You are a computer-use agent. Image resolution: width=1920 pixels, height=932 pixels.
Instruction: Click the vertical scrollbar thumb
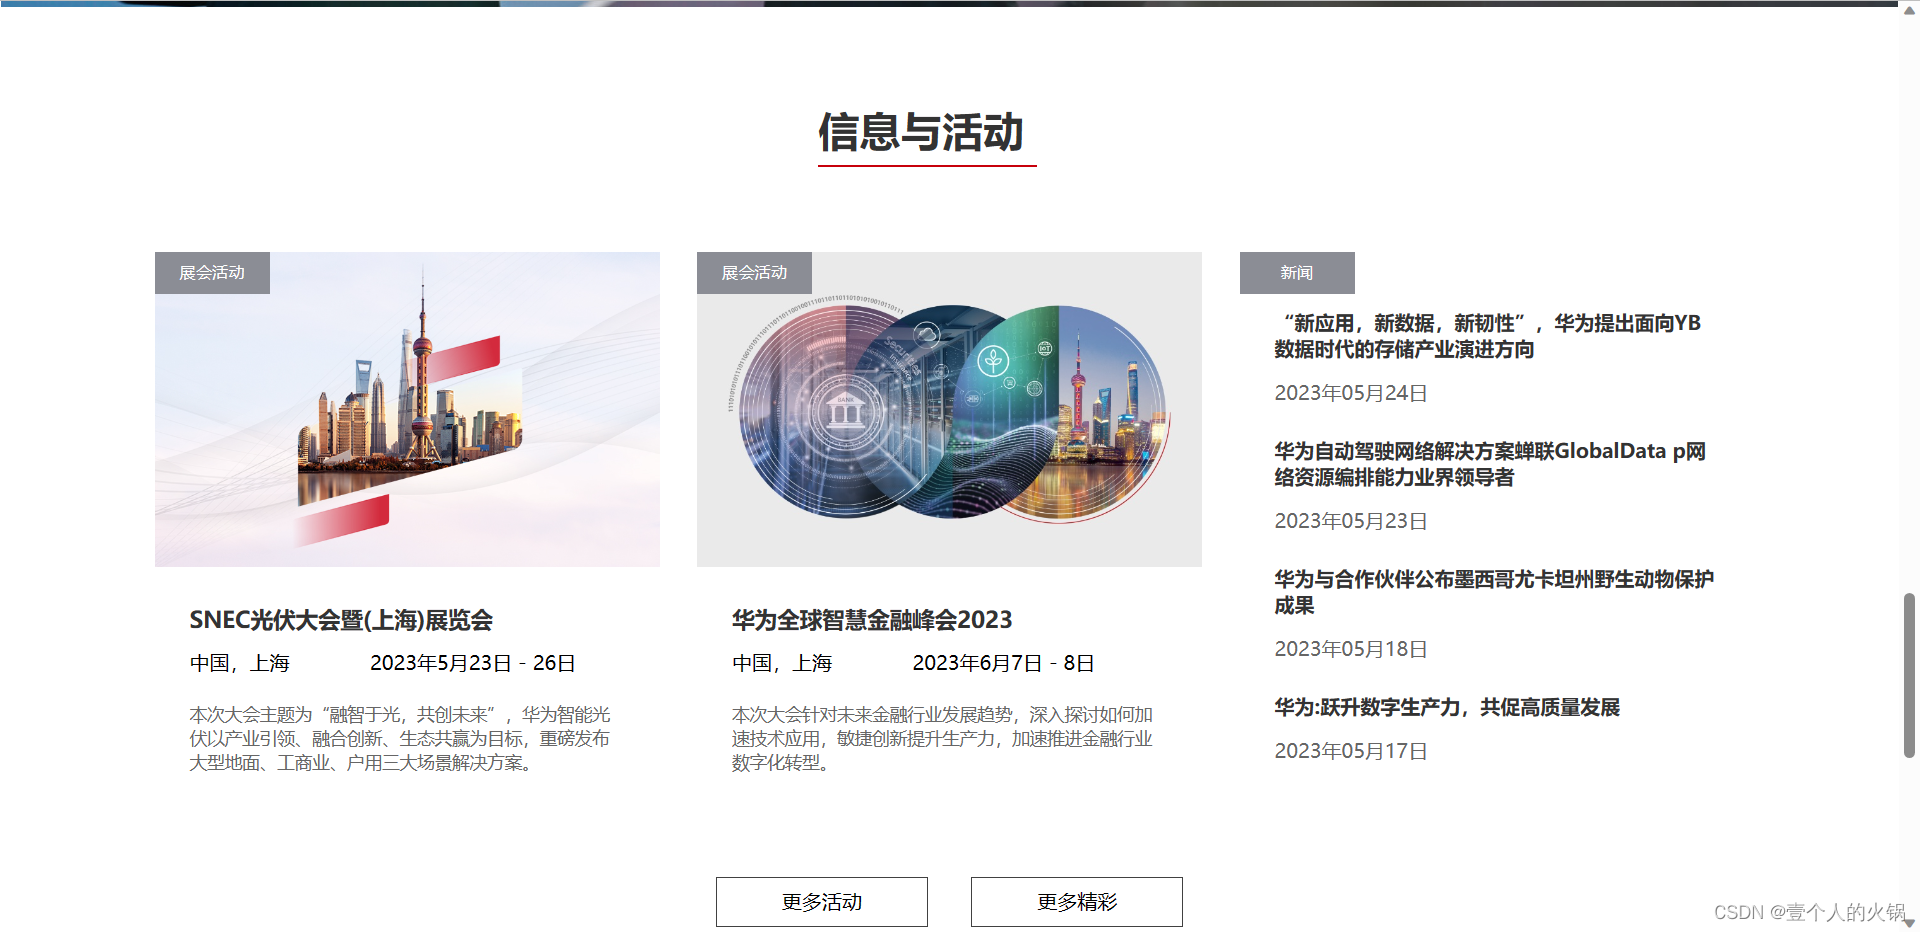1909,676
